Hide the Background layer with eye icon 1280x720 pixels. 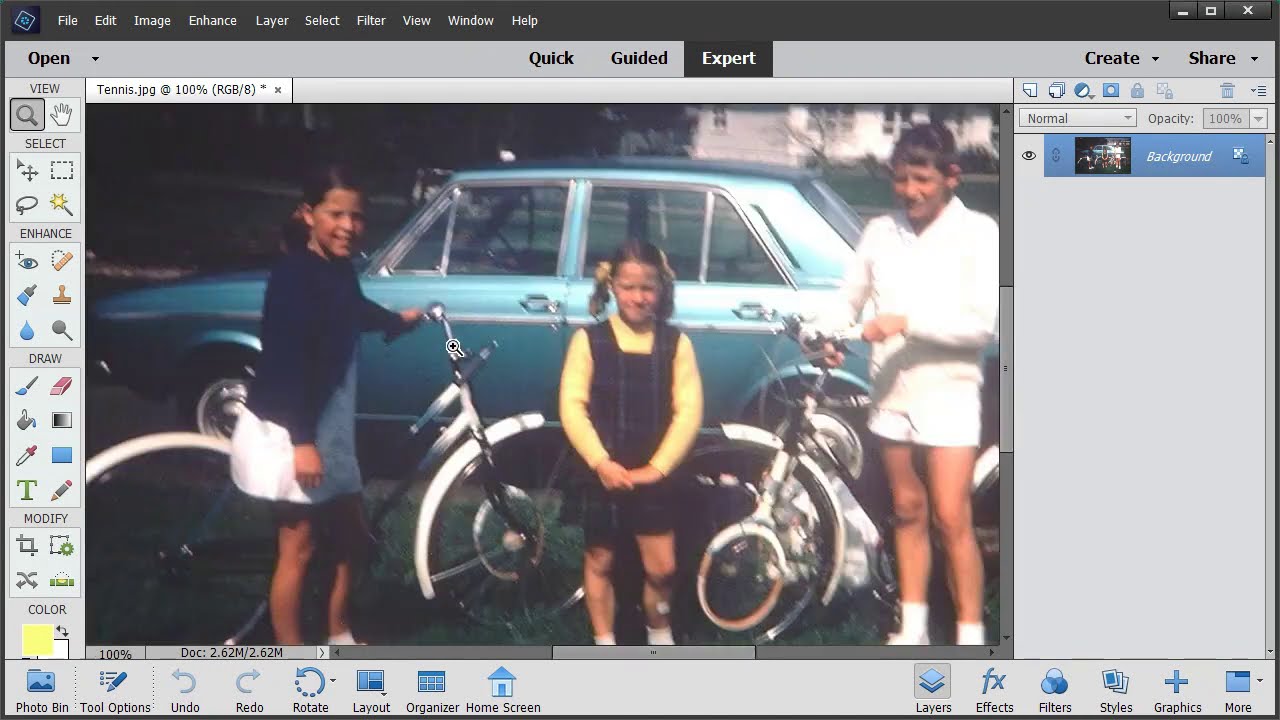coord(1029,155)
